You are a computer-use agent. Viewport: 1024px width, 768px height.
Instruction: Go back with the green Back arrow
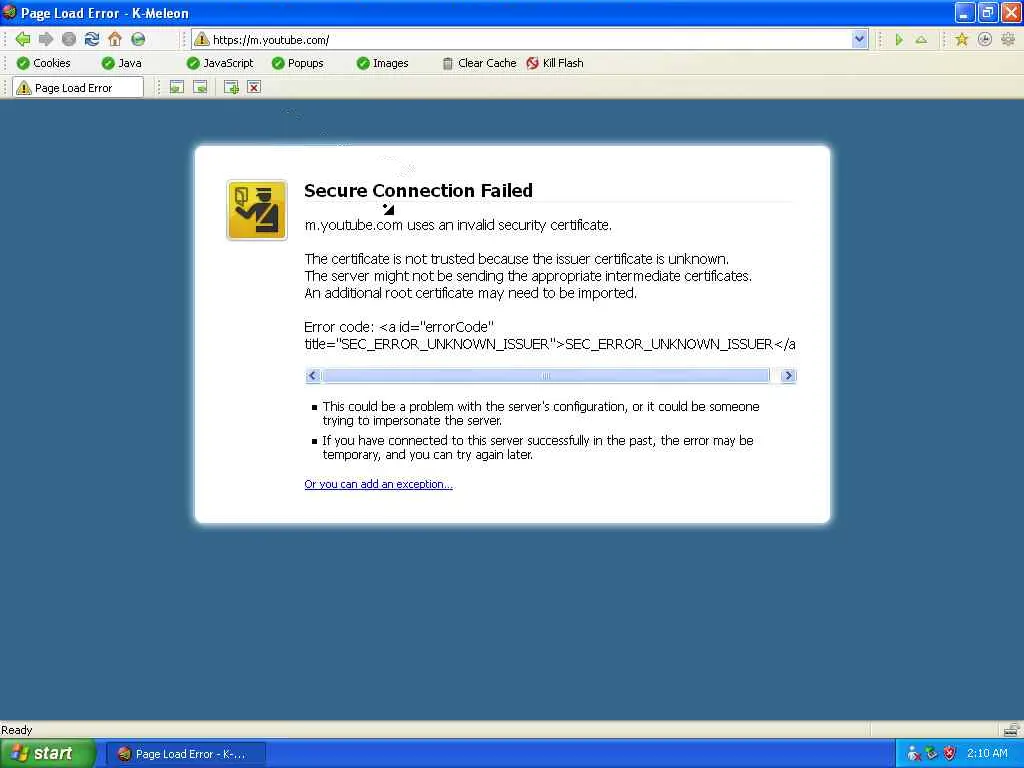pos(23,39)
